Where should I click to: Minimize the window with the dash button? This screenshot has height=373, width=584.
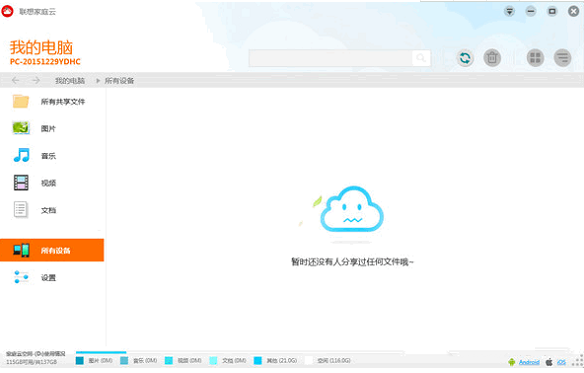click(x=531, y=11)
